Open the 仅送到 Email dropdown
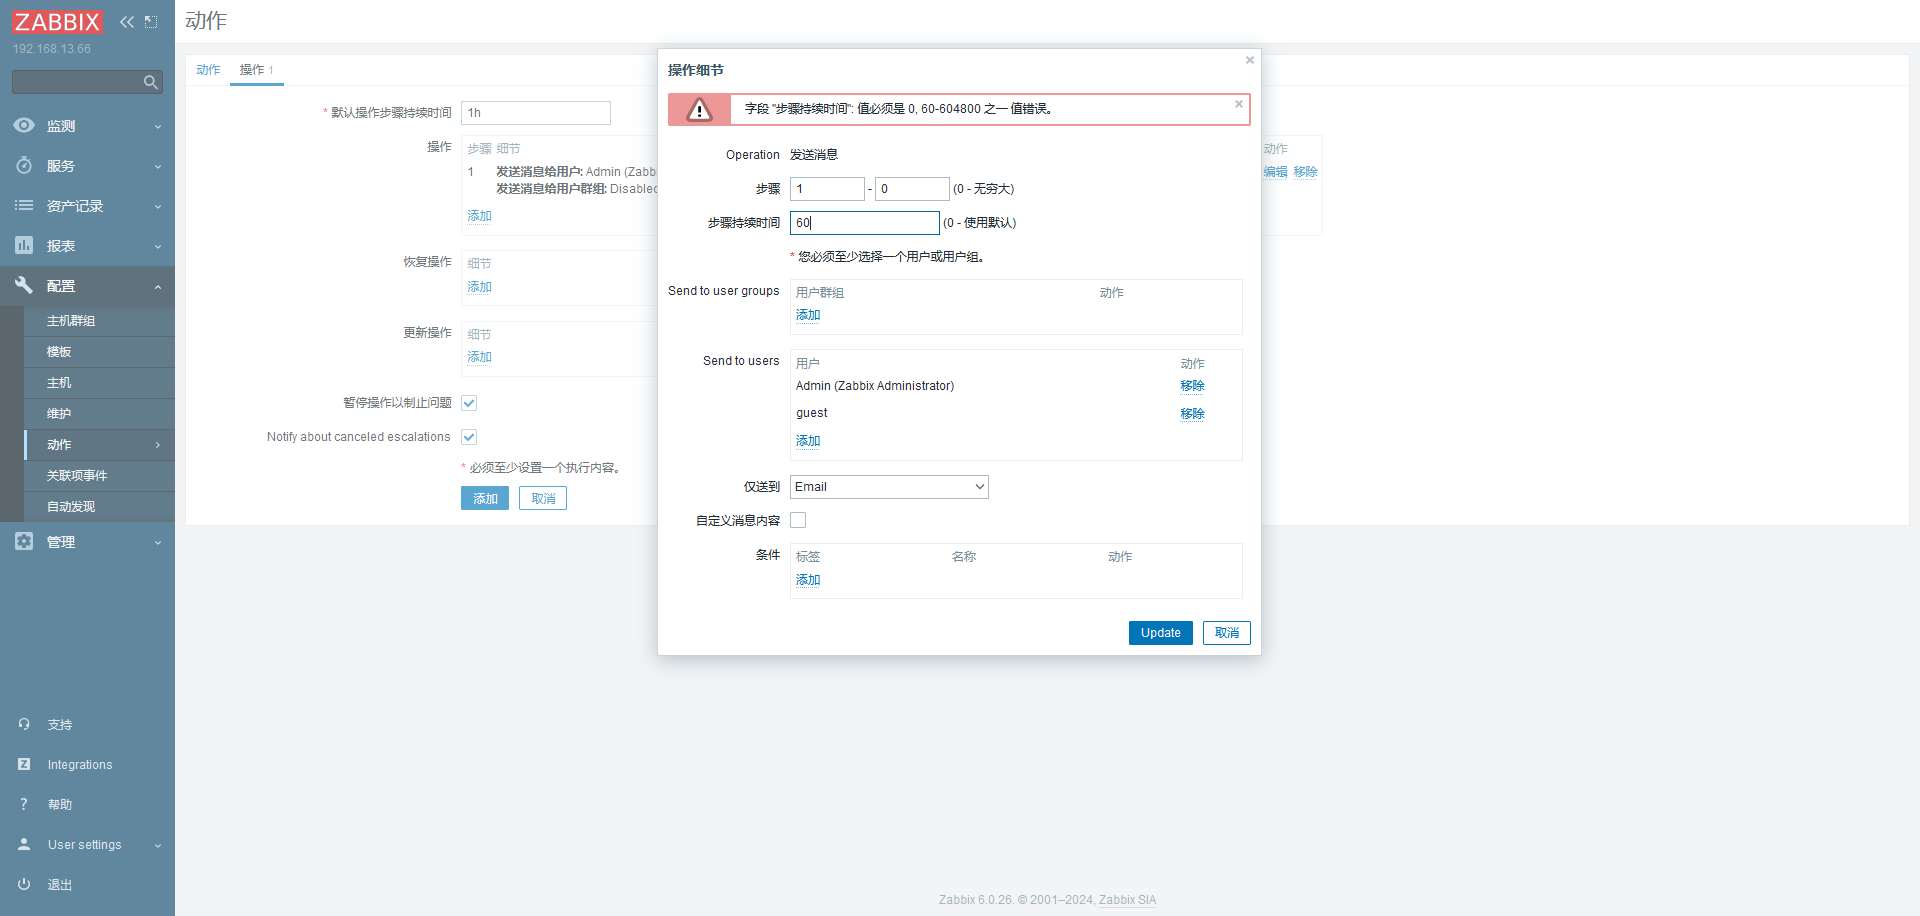 [x=888, y=487]
